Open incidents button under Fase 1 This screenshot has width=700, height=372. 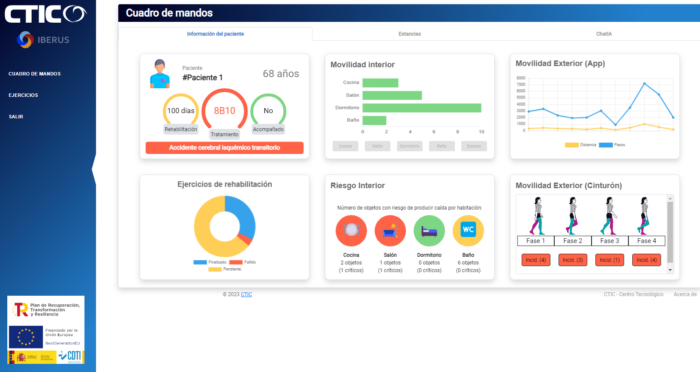pos(536,260)
